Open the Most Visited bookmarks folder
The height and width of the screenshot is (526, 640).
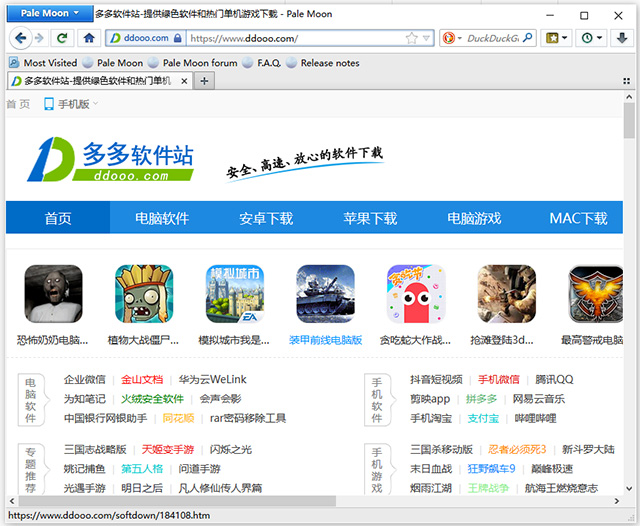(x=42, y=62)
